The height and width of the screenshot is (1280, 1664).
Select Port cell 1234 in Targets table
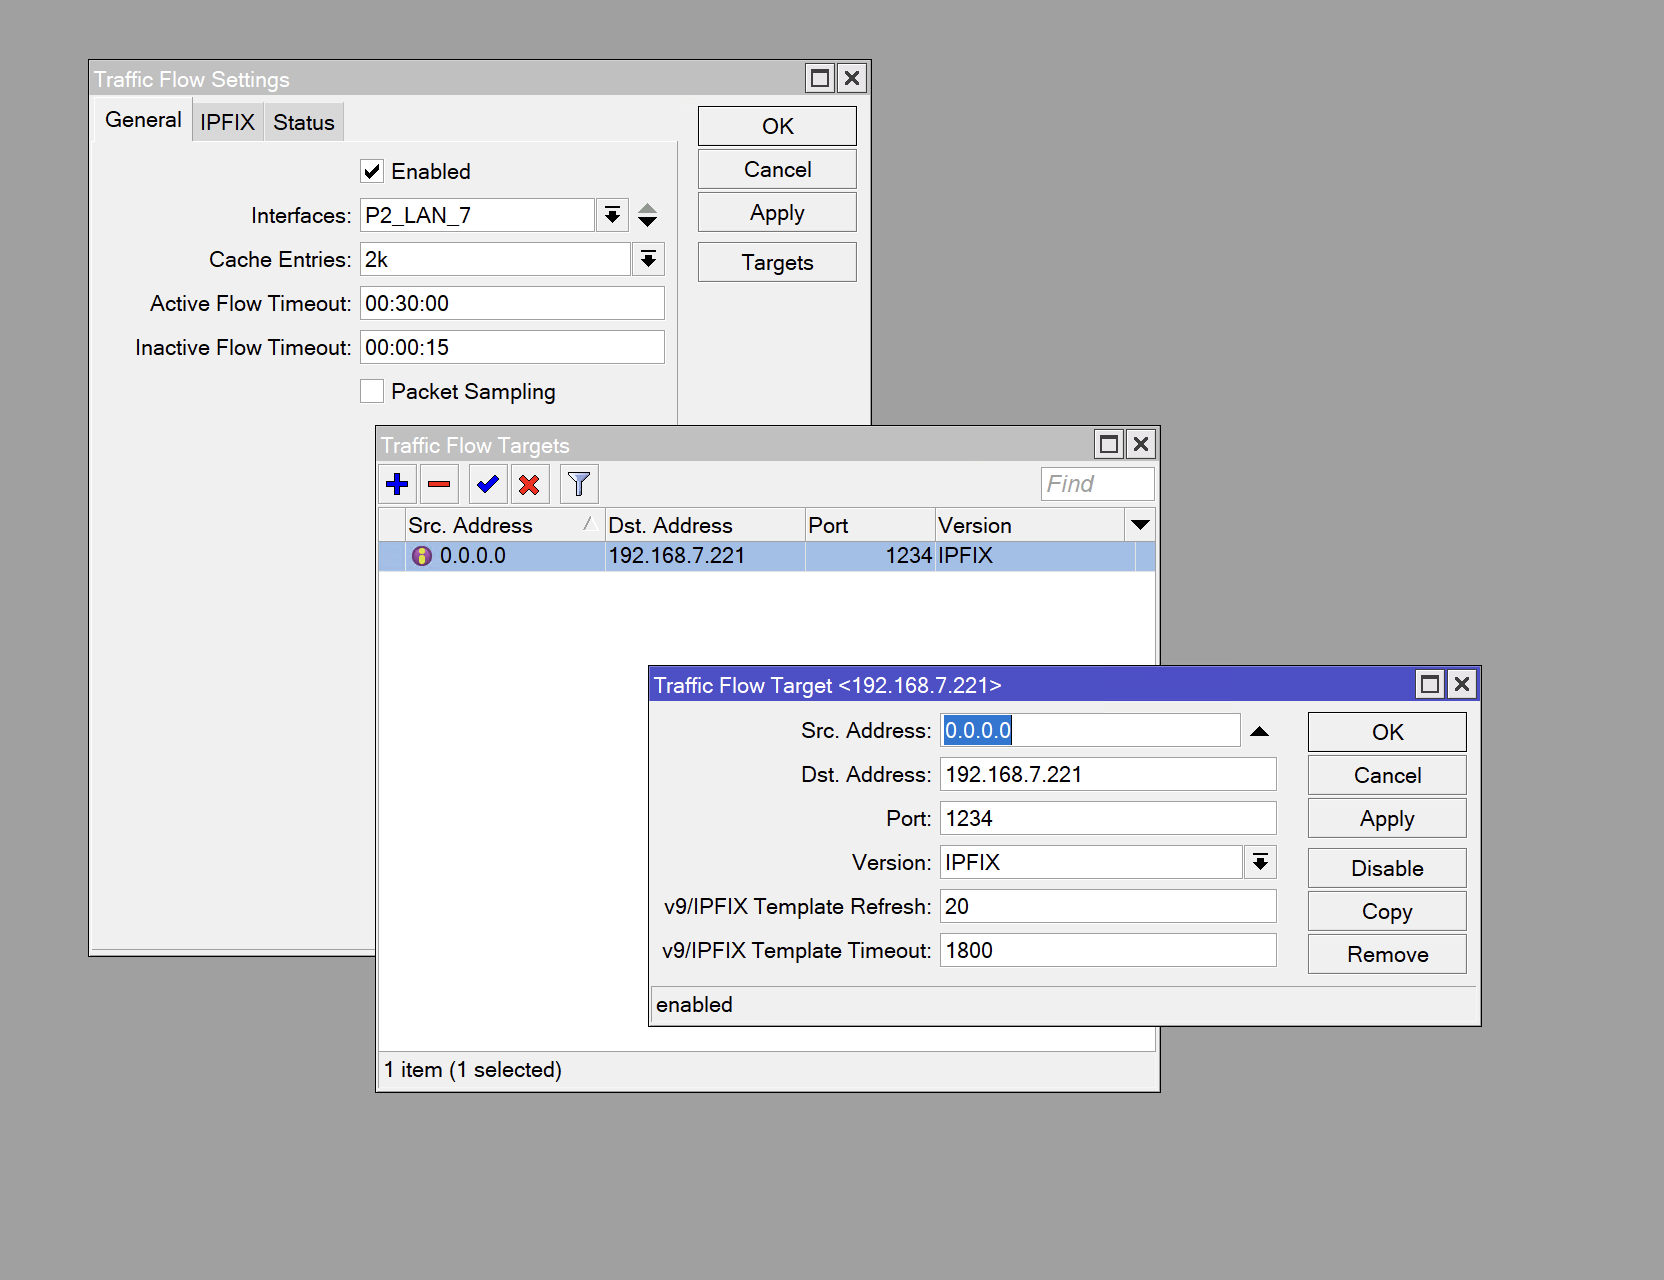(x=870, y=556)
